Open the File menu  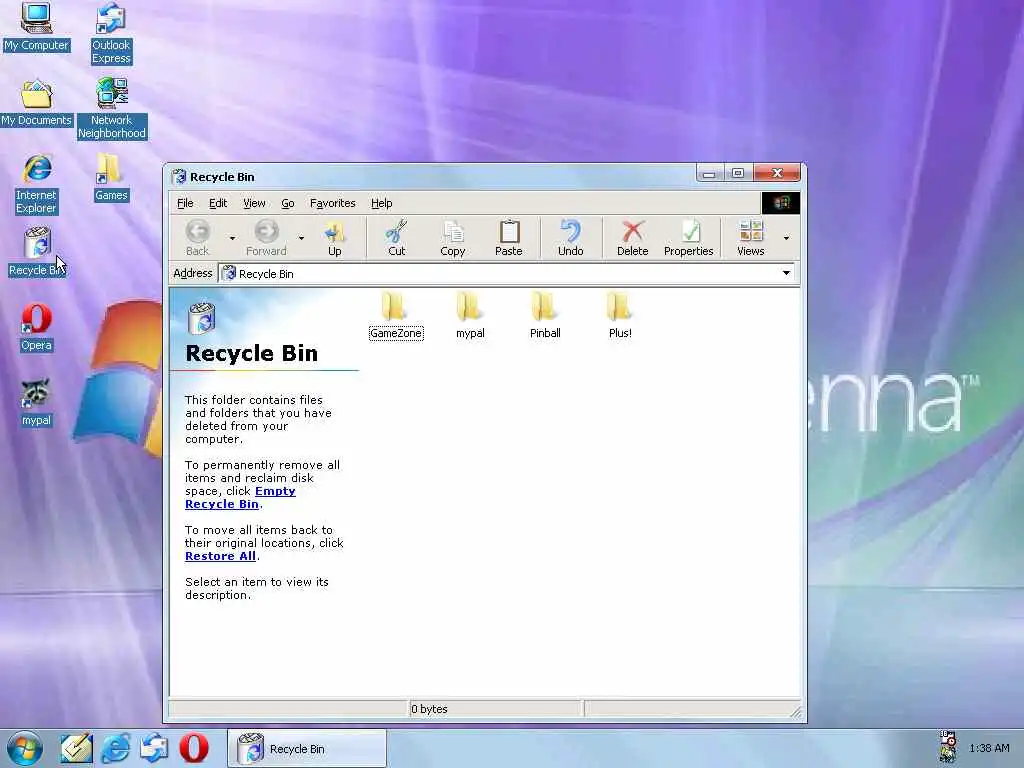click(x=185, y=203)
